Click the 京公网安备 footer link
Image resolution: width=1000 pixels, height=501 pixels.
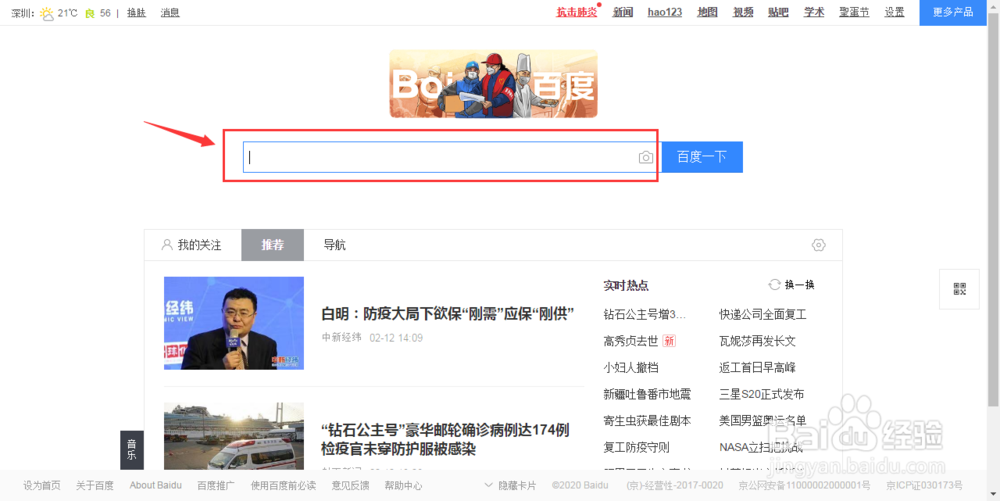click(x=804, y=485)
